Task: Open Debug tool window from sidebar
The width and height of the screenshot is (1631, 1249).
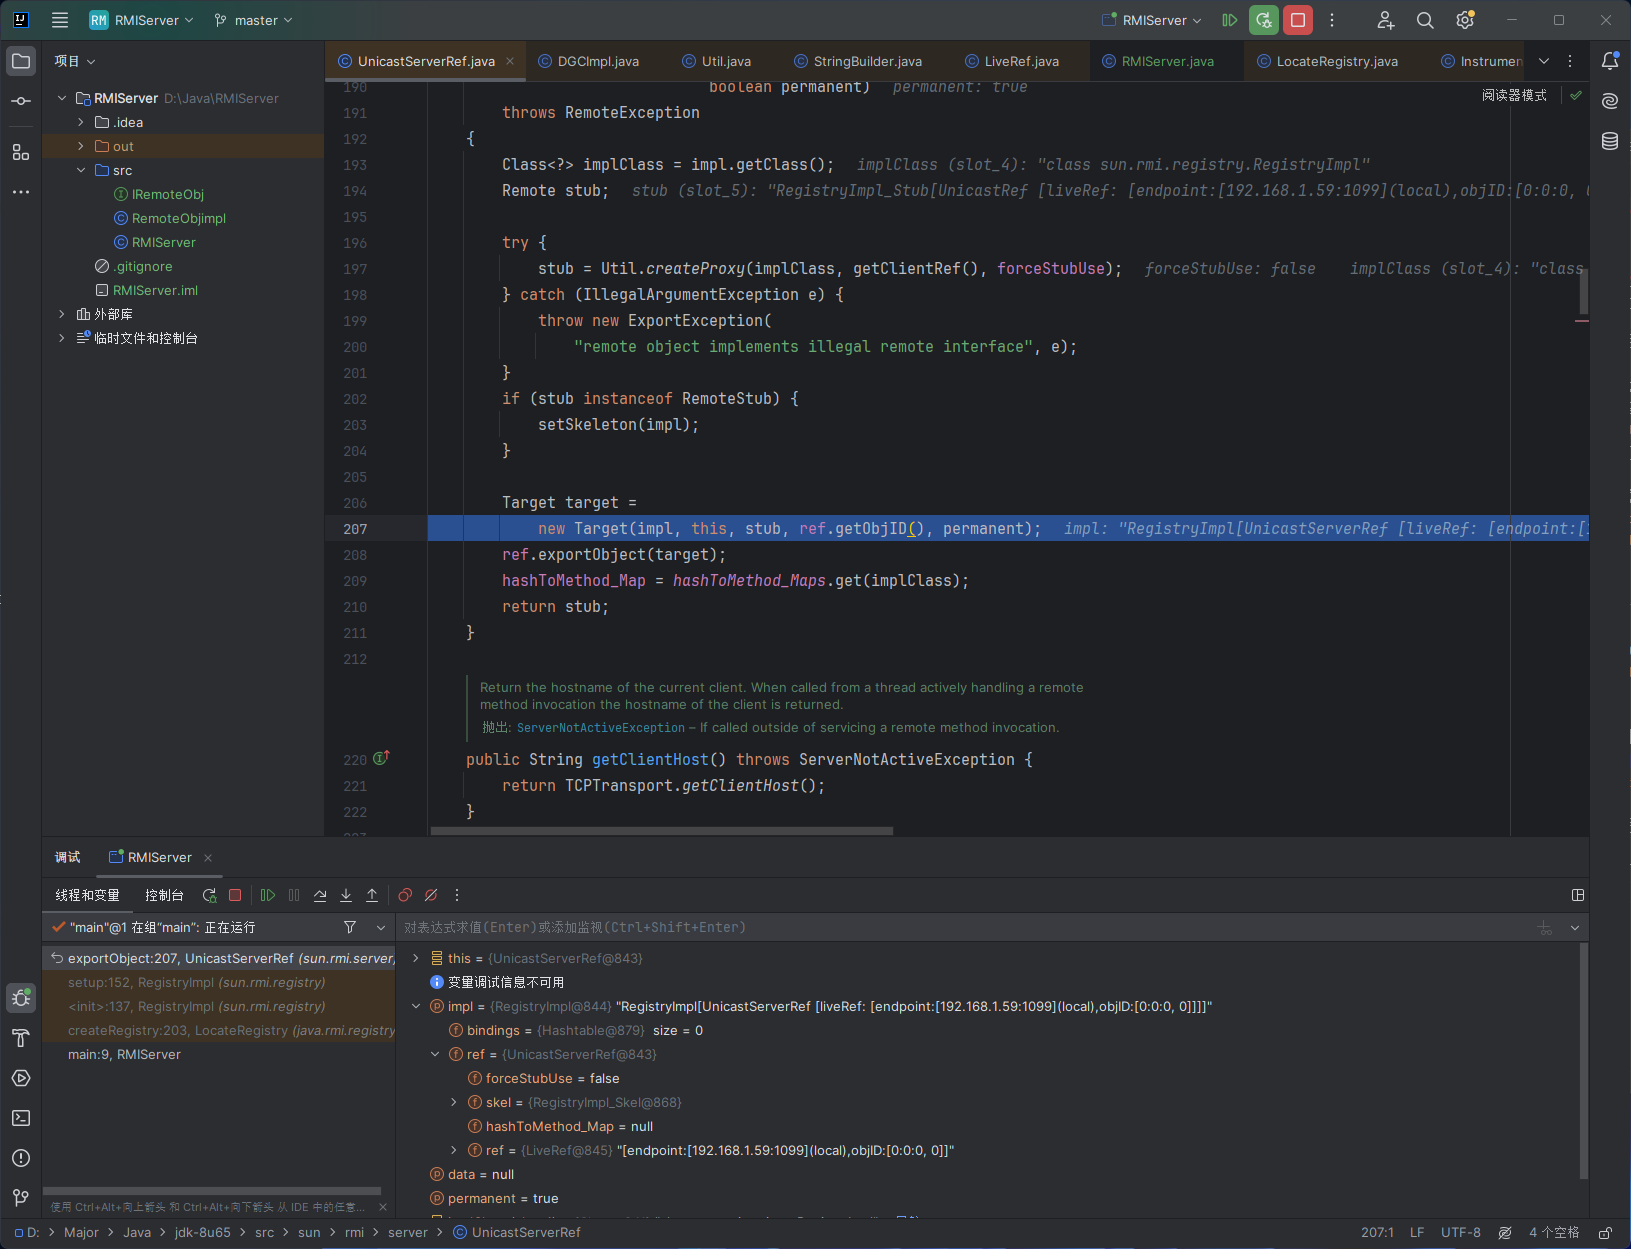Action: click(x=21, y=997)
